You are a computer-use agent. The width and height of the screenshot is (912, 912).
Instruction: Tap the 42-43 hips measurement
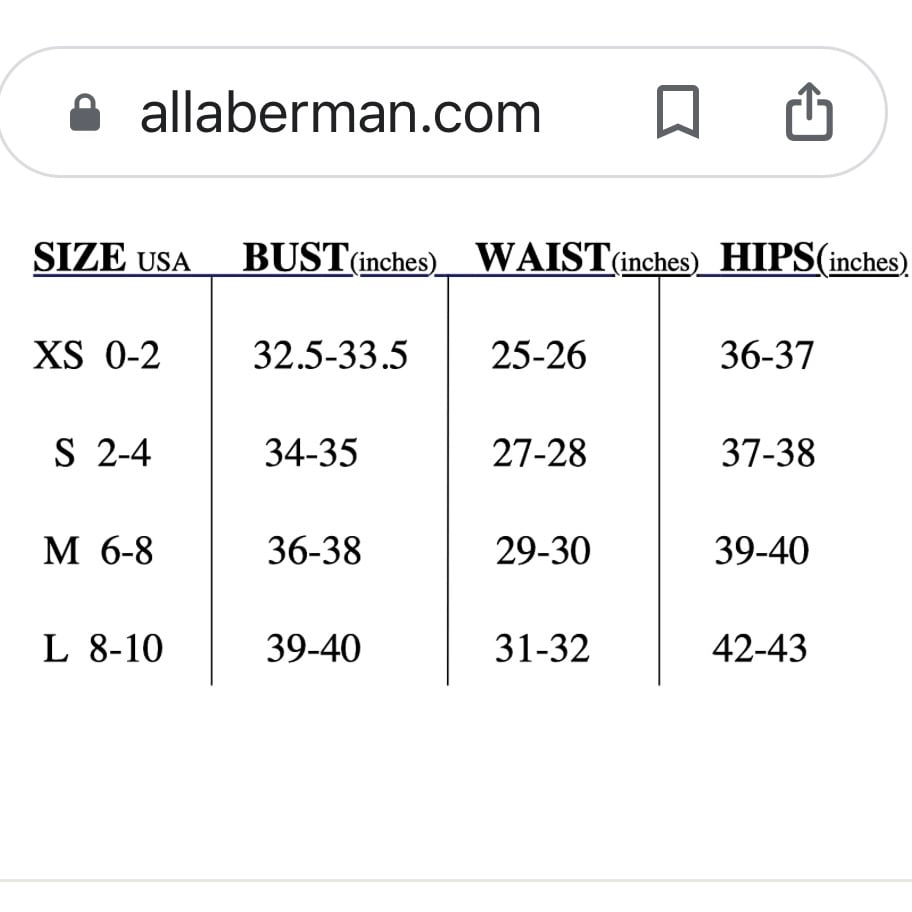tap(760, 649)
